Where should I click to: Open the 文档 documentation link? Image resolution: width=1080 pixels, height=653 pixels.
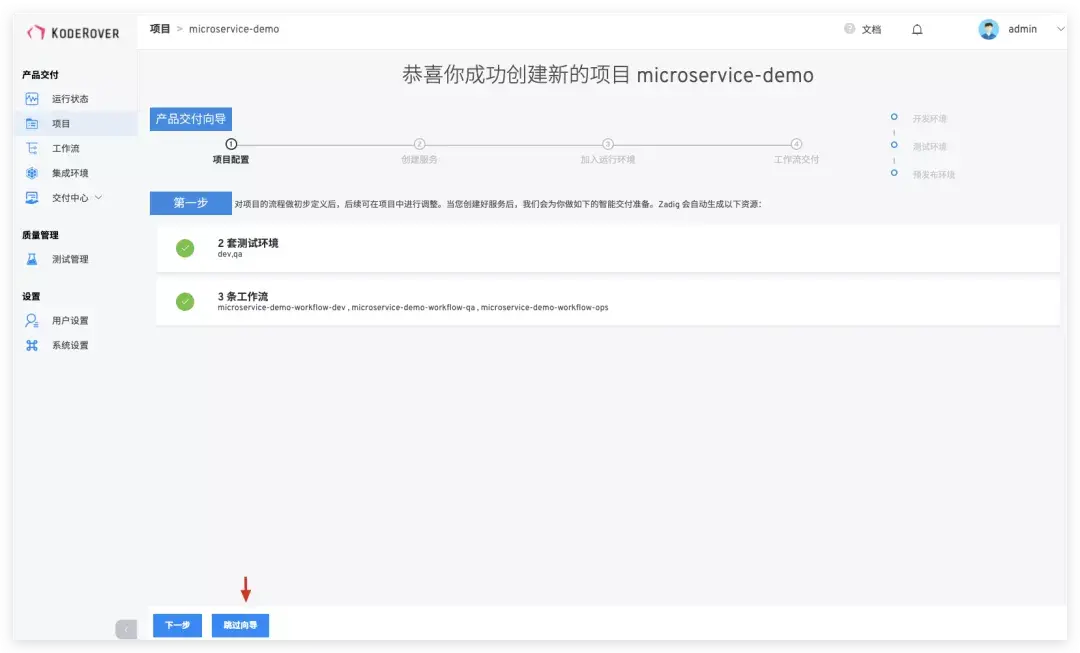(868, 29)
